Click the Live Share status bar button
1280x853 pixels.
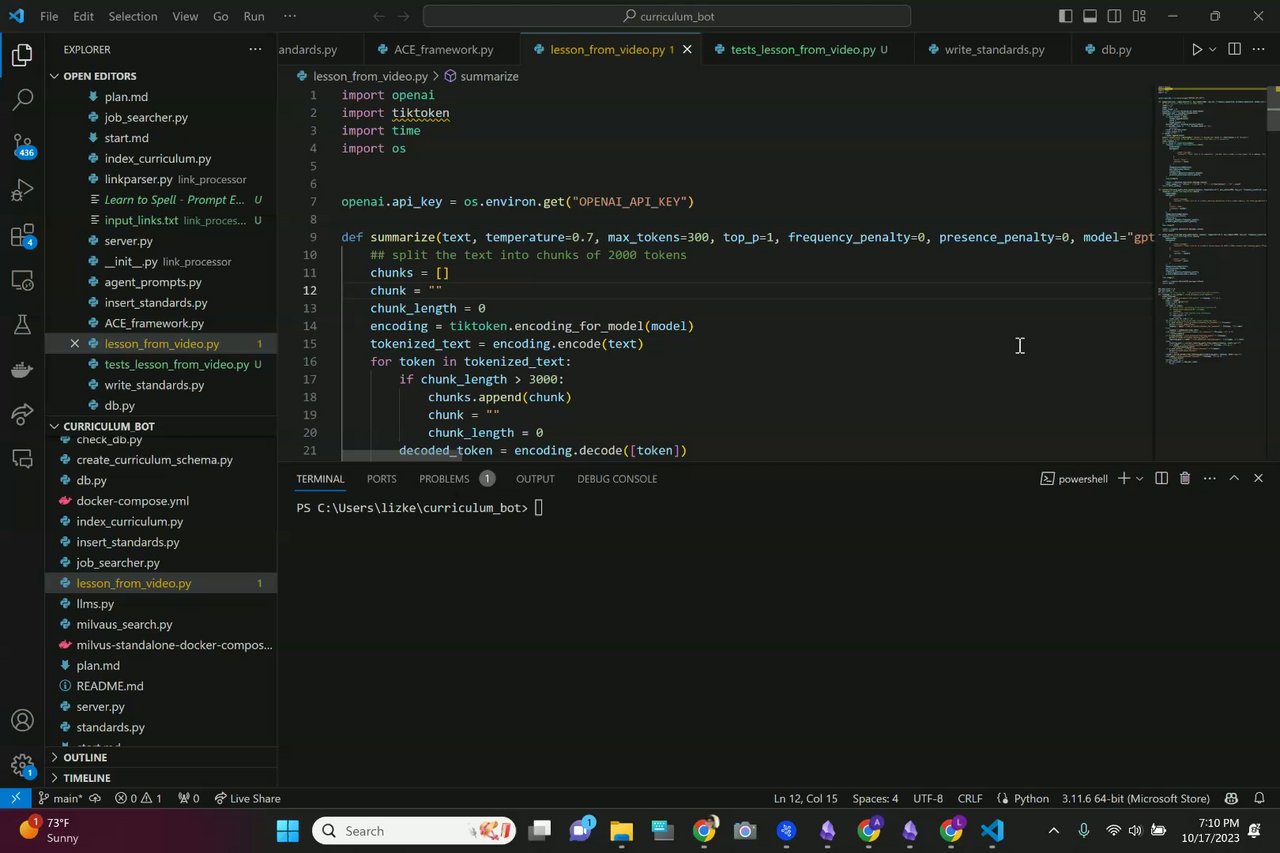tap(247, 798)
